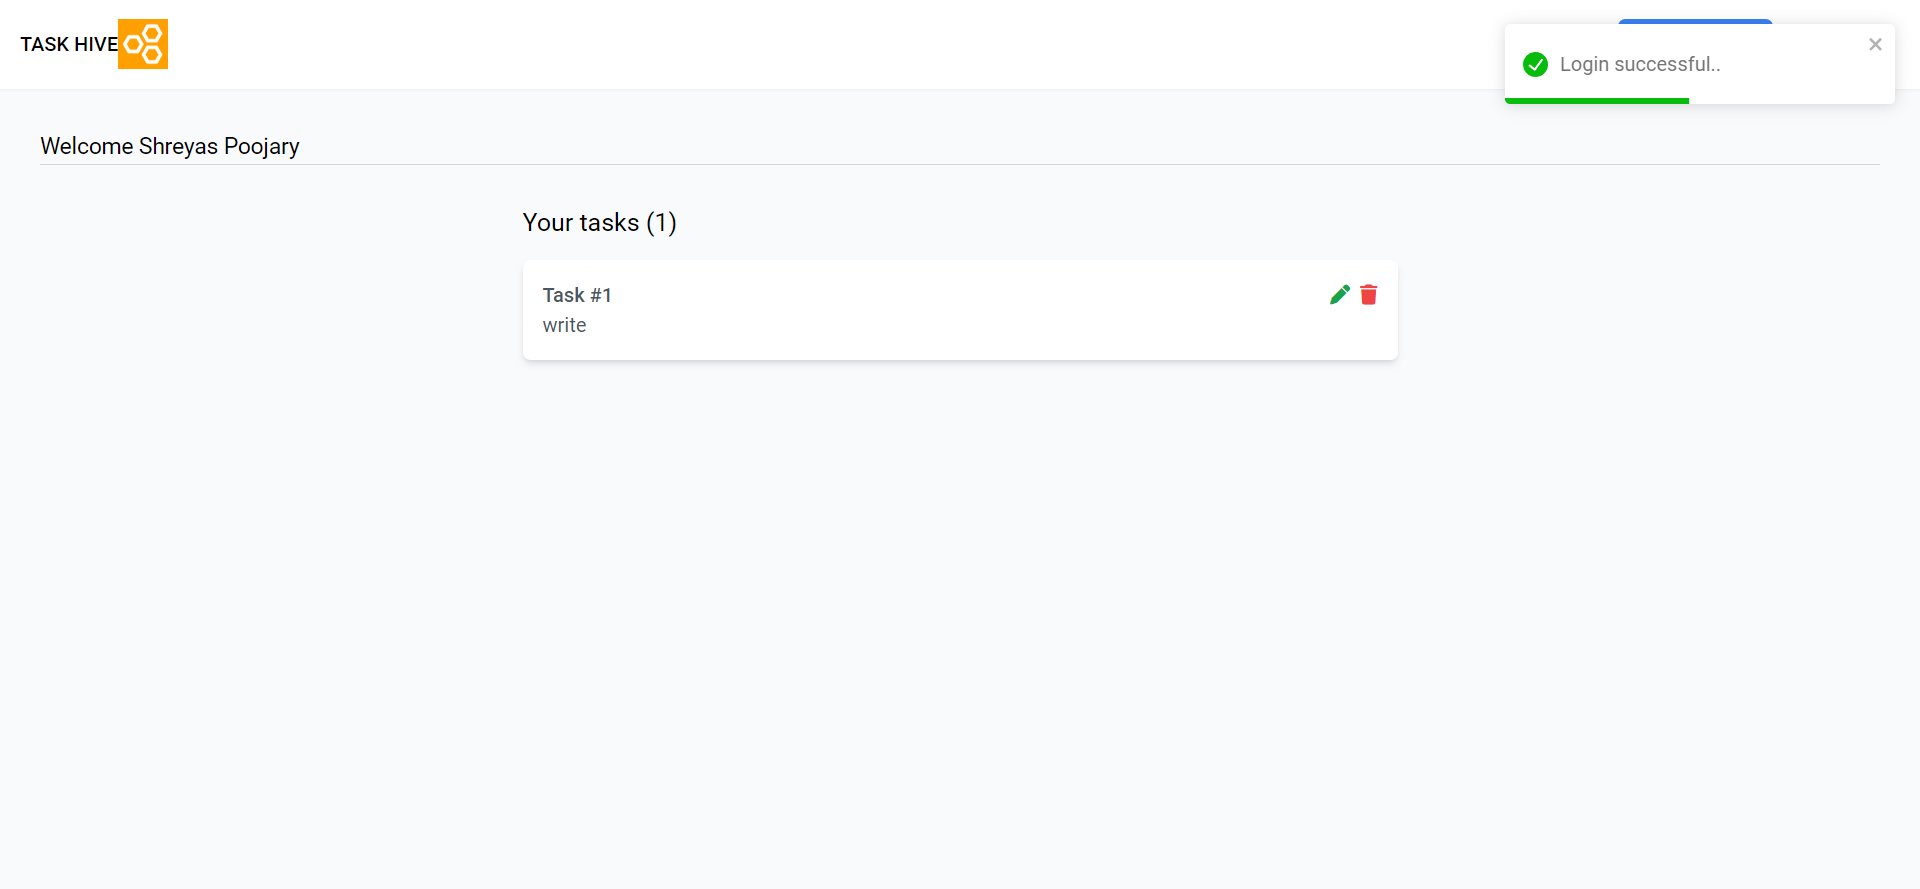The height and width of the screenshot is (889, 1920).
Task: Click the trash can icon beside the pencil
Action: [1369, 295]
